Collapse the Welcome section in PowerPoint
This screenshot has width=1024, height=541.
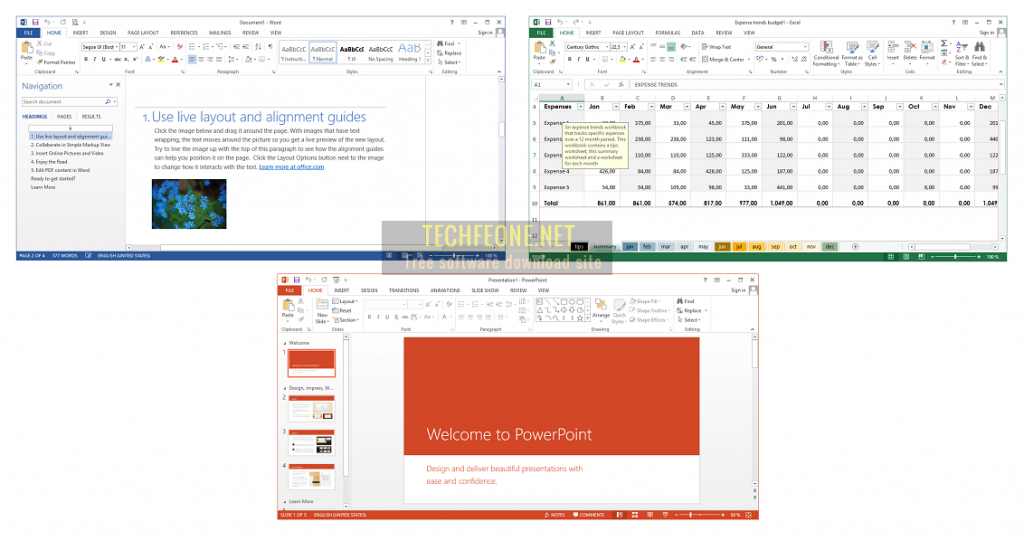[x=285, y=343]
